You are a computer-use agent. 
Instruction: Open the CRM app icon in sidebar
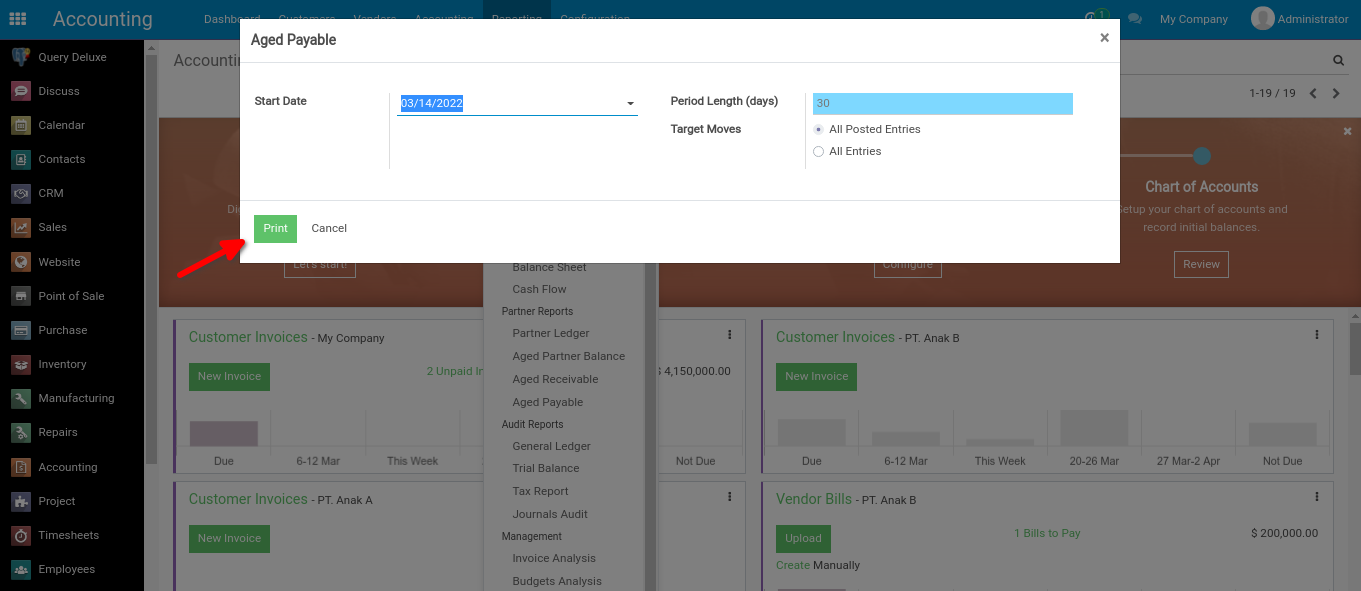click(x=21, y=193)
